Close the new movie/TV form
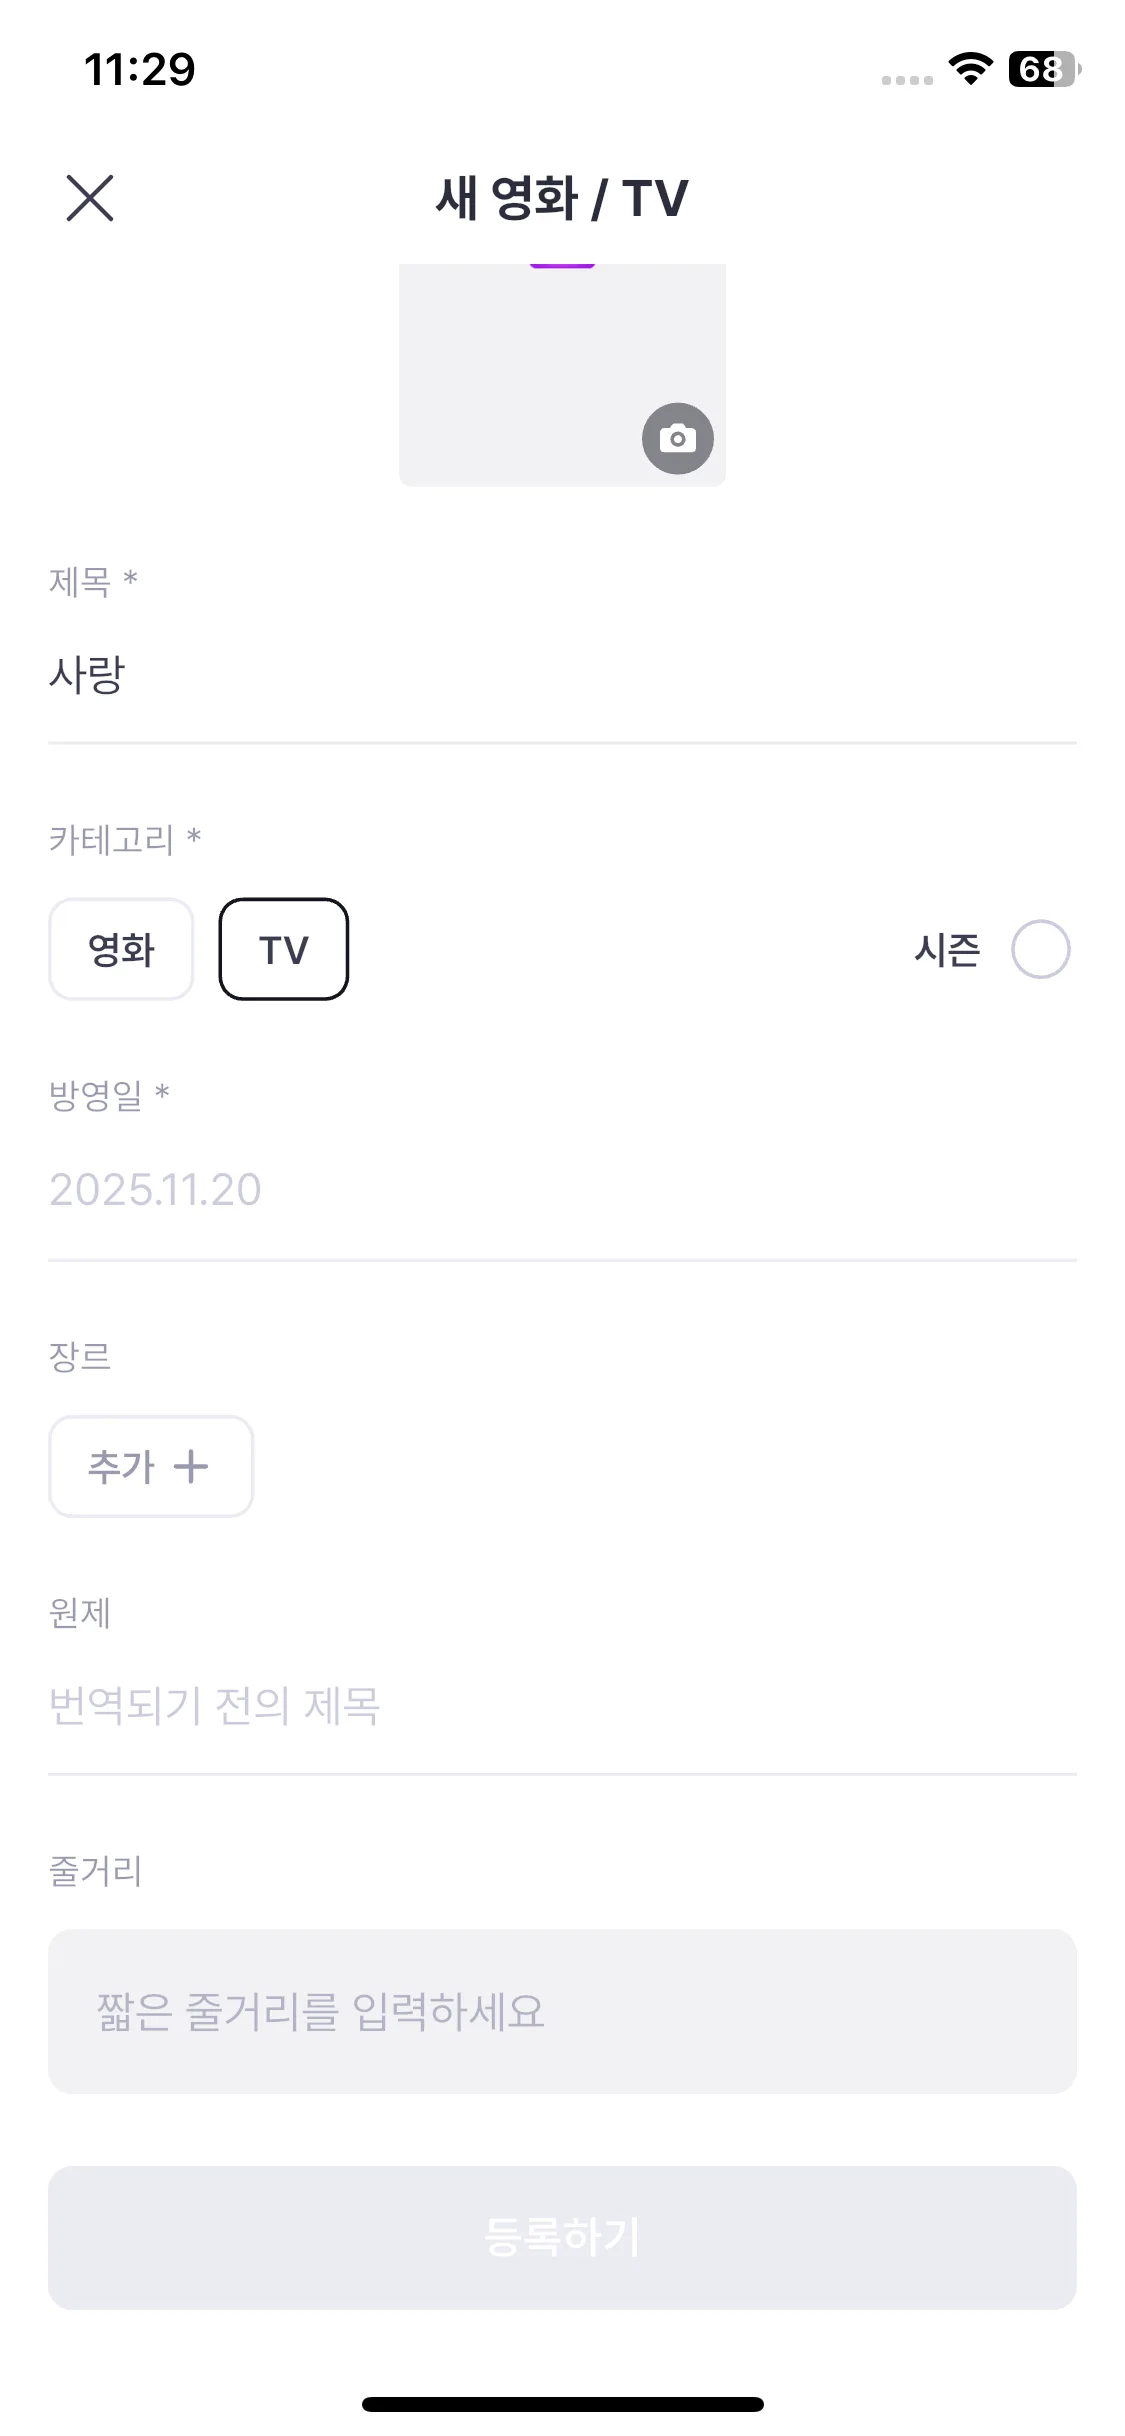This screenshot has height=2436, width=1125. click(90, 198)
